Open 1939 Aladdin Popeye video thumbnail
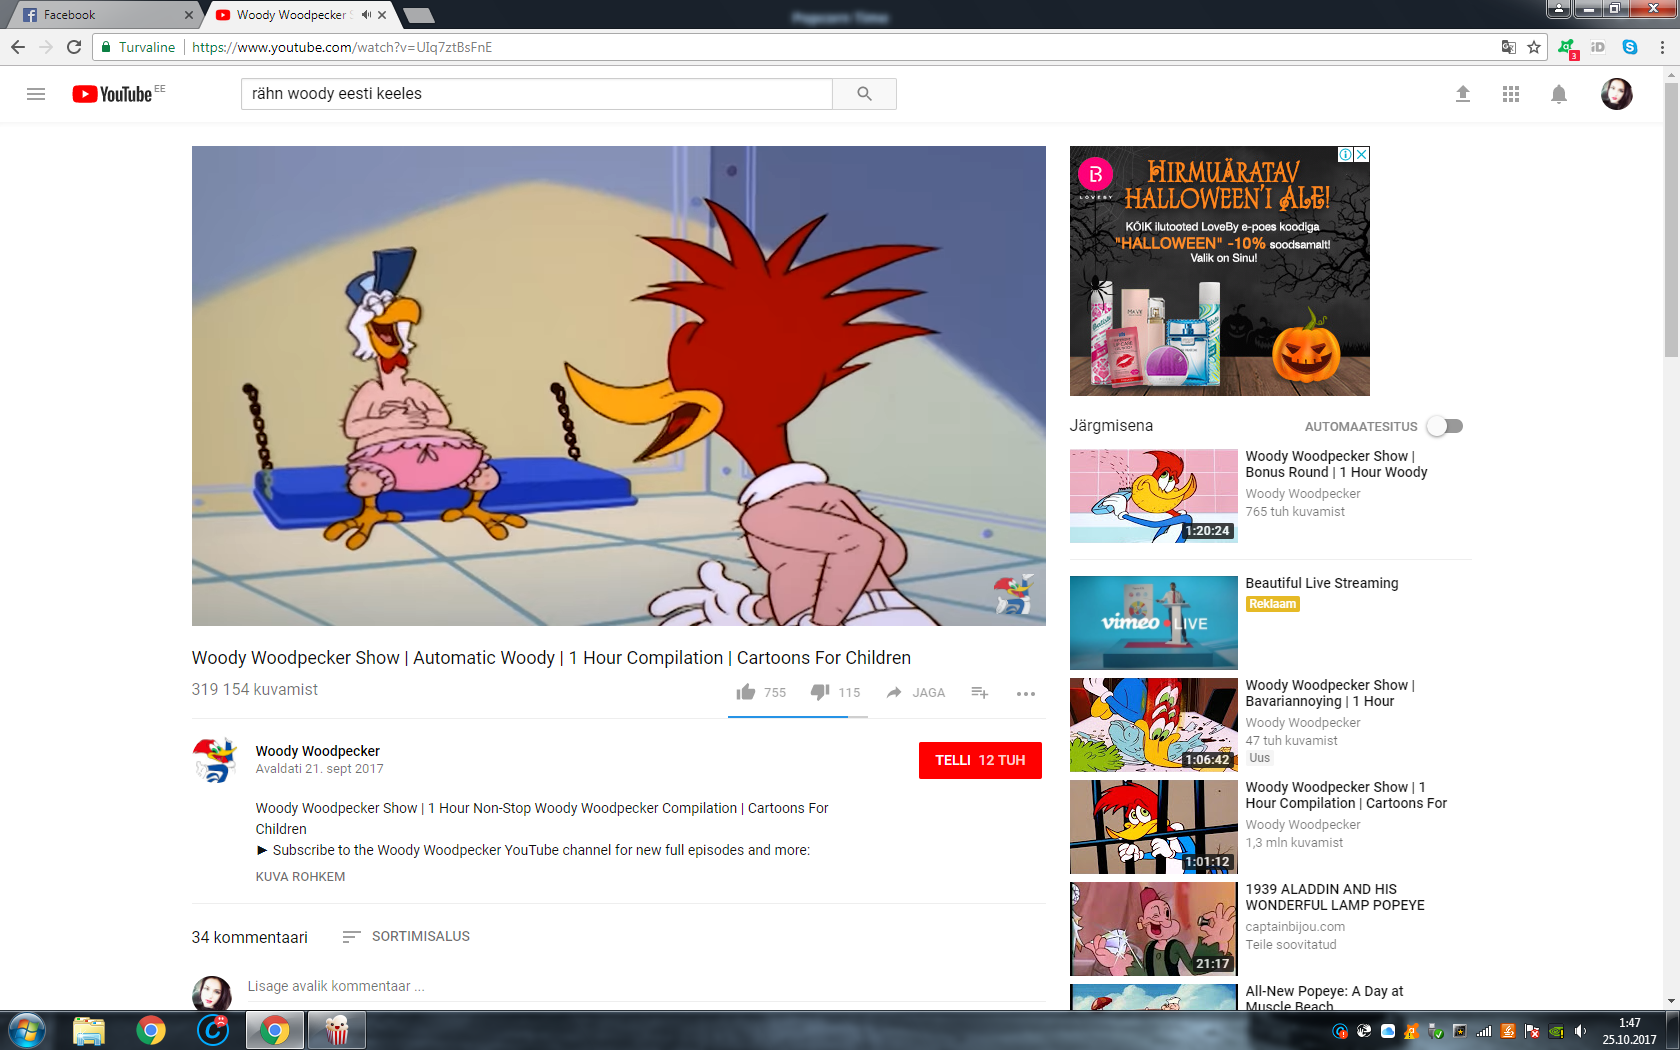The height and width of the screenshot is (1050, 1680). pyautogui.click(x=1154, y=929)
